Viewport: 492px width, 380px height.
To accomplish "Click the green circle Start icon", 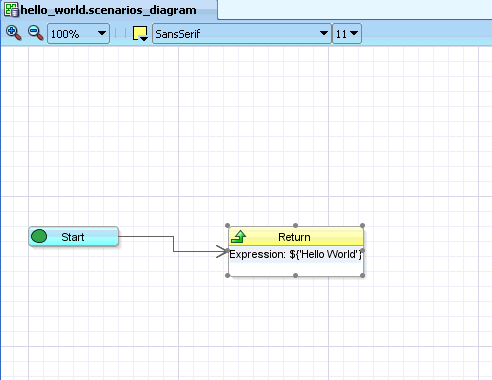I will [x=39, y=237].
